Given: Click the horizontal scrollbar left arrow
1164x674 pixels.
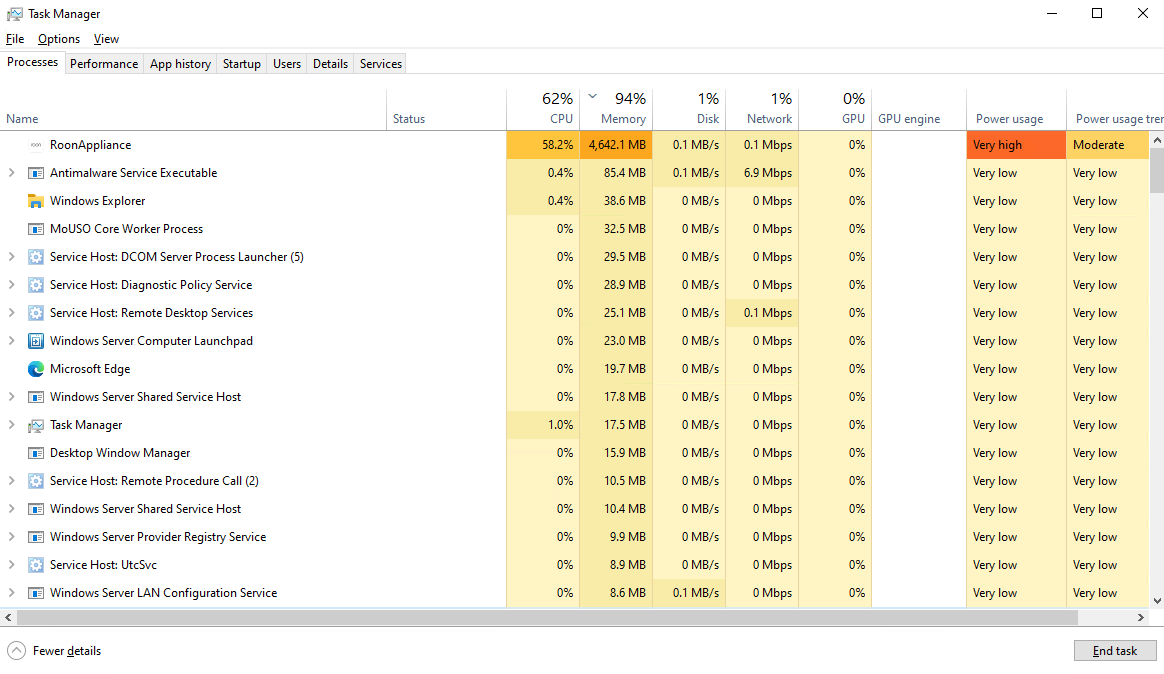Looking at the screenshot, I should (8, 618).
